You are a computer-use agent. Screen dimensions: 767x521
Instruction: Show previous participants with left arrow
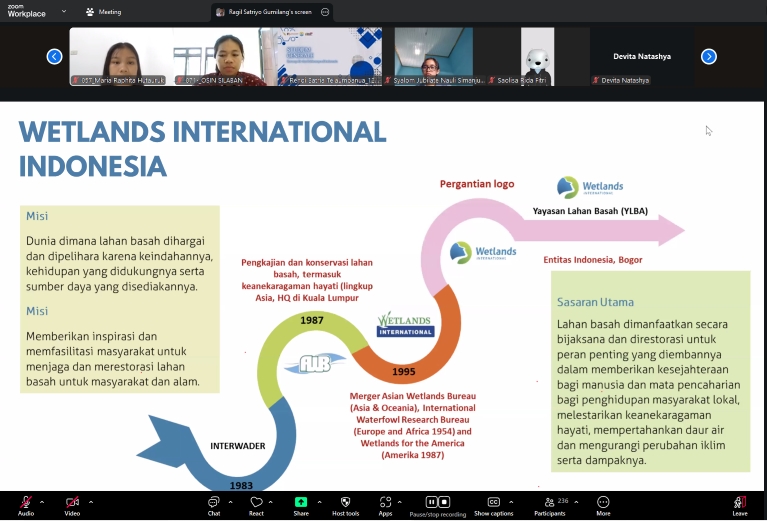click(x=54, y=57)
